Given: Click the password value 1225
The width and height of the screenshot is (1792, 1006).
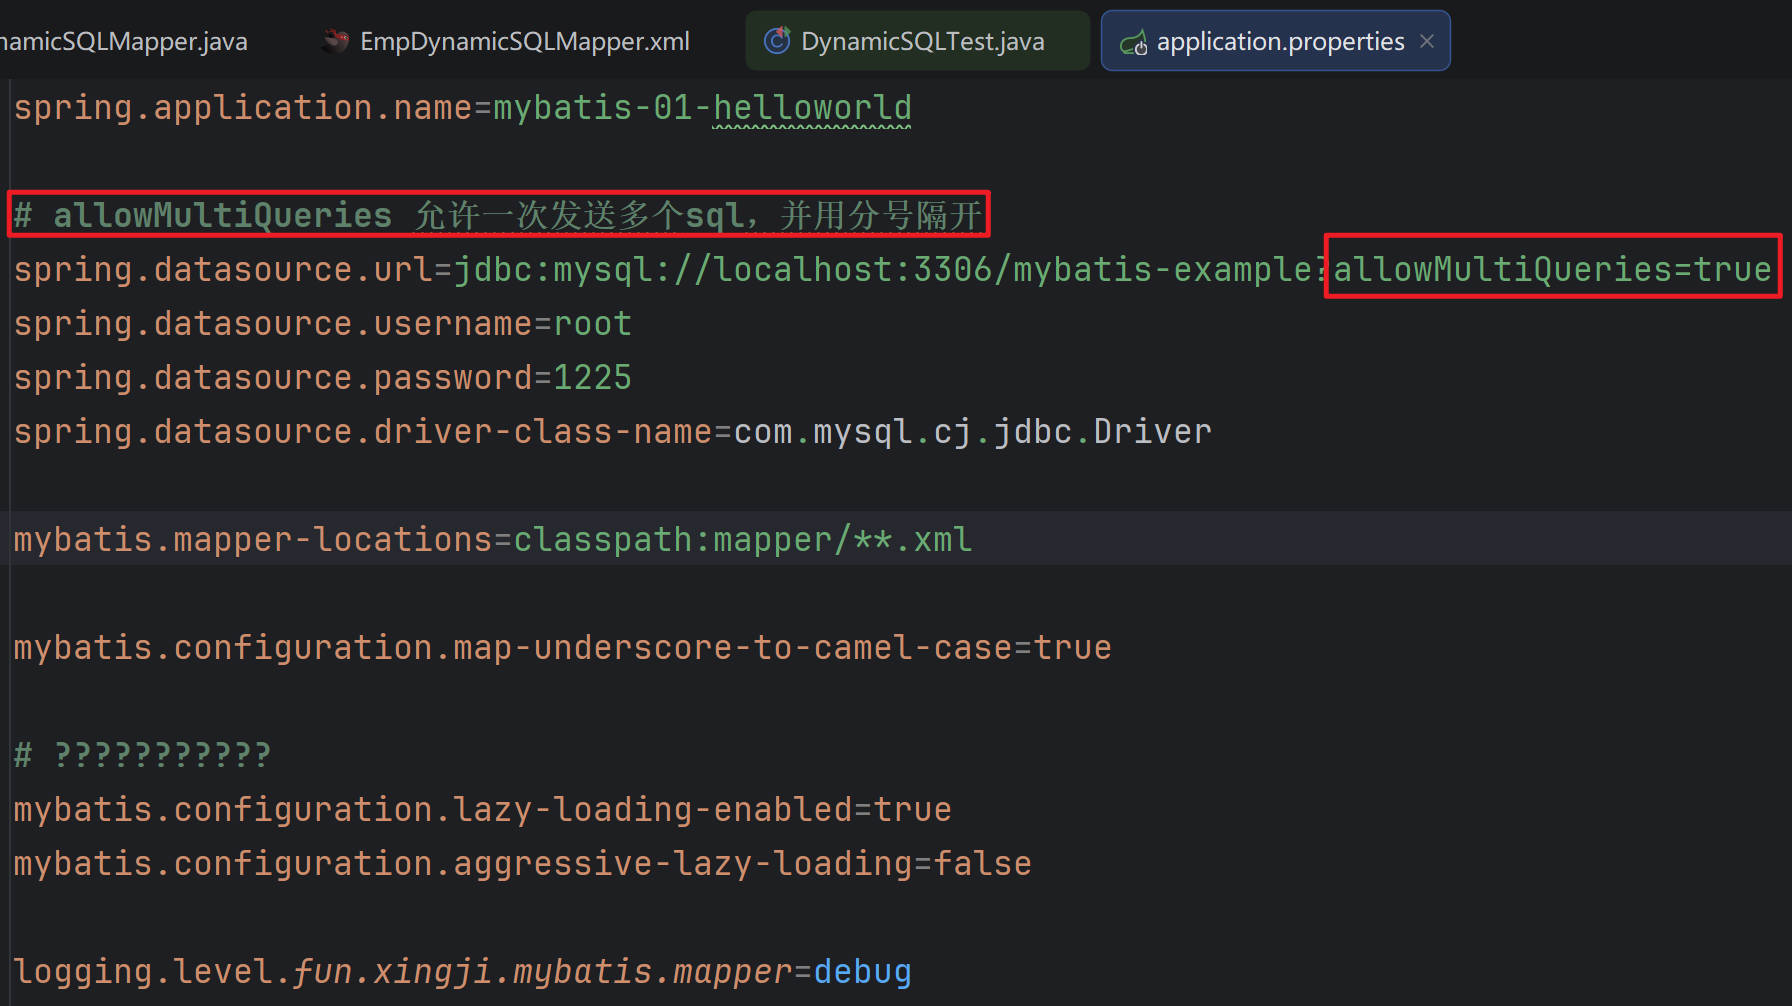Looking at the screenshot, I should pyautogui.click(x=592, y=377).
